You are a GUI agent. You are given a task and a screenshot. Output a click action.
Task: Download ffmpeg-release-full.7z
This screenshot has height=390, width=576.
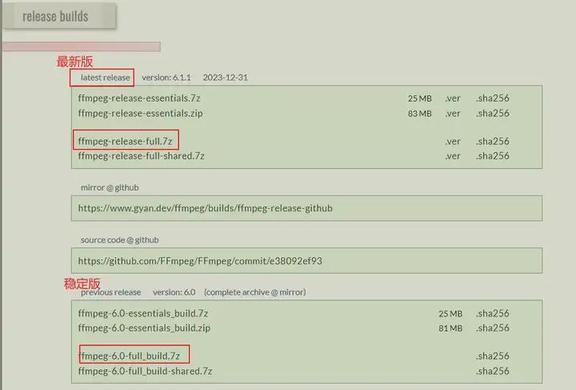coord(125,141)
